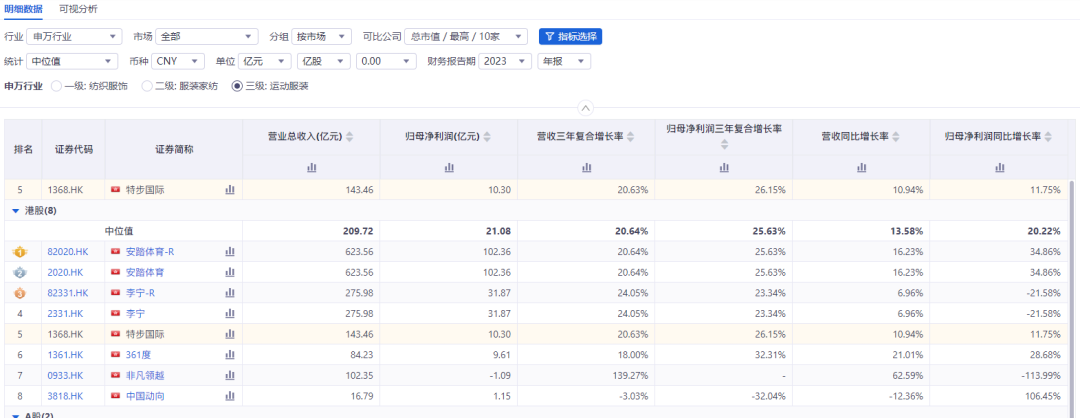Open 安踏体育-R security name link
Image resolution: width=1080 pixels, height=418 pixels.
151,252
